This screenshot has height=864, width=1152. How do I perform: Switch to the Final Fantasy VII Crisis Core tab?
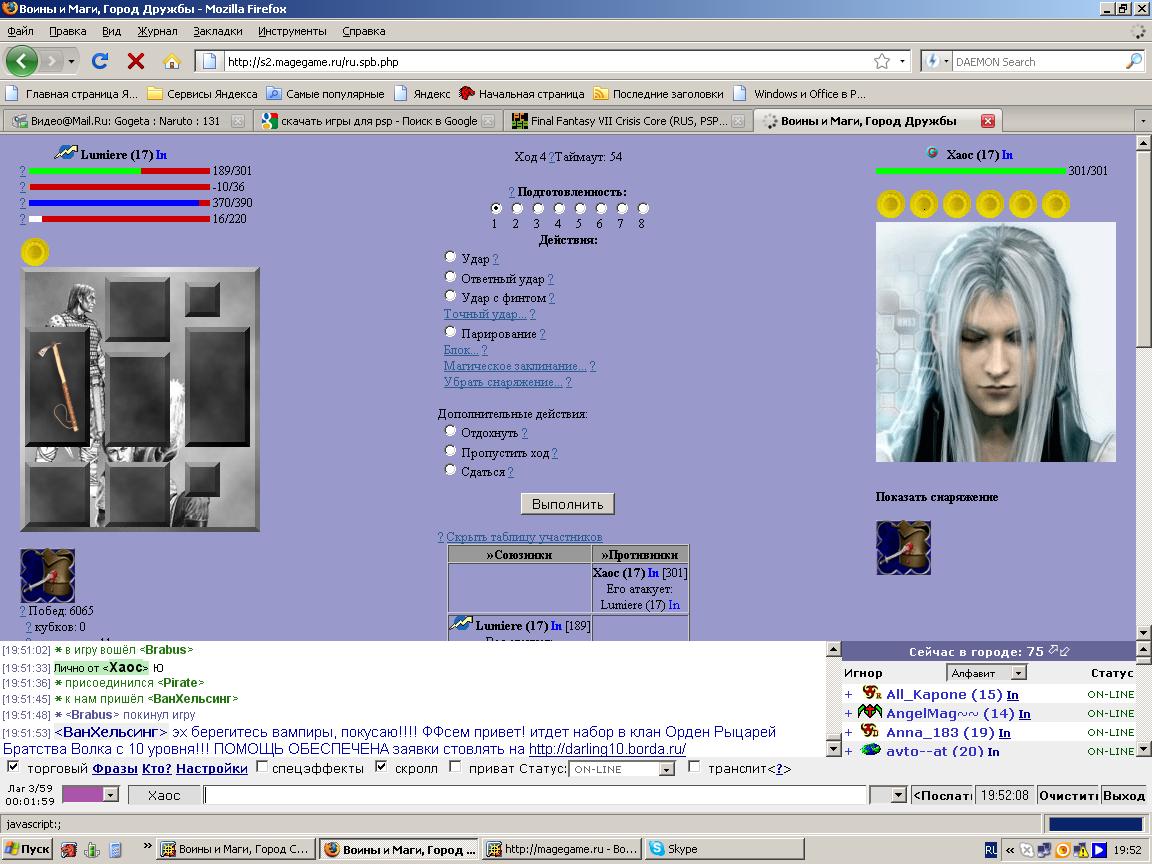pyautogui.click(x=628, y=121)
